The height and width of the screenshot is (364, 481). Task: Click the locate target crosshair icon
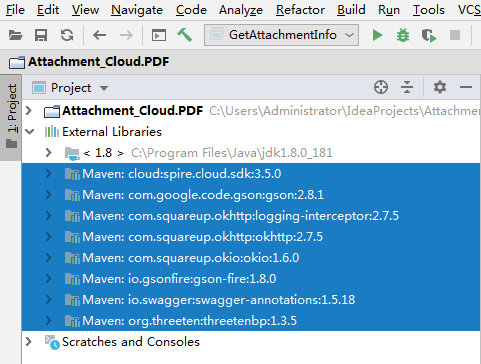coord(381,87)
